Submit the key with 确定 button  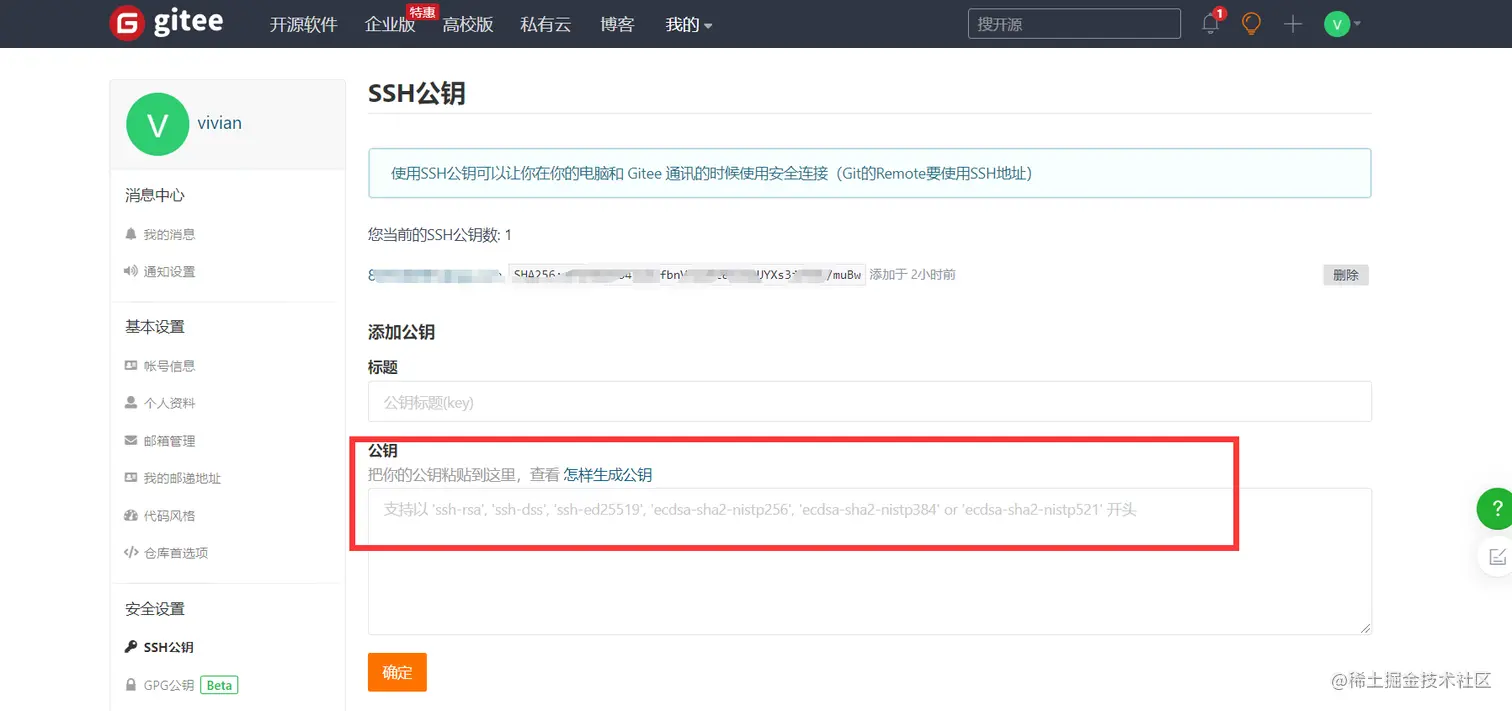pos(397,672)
